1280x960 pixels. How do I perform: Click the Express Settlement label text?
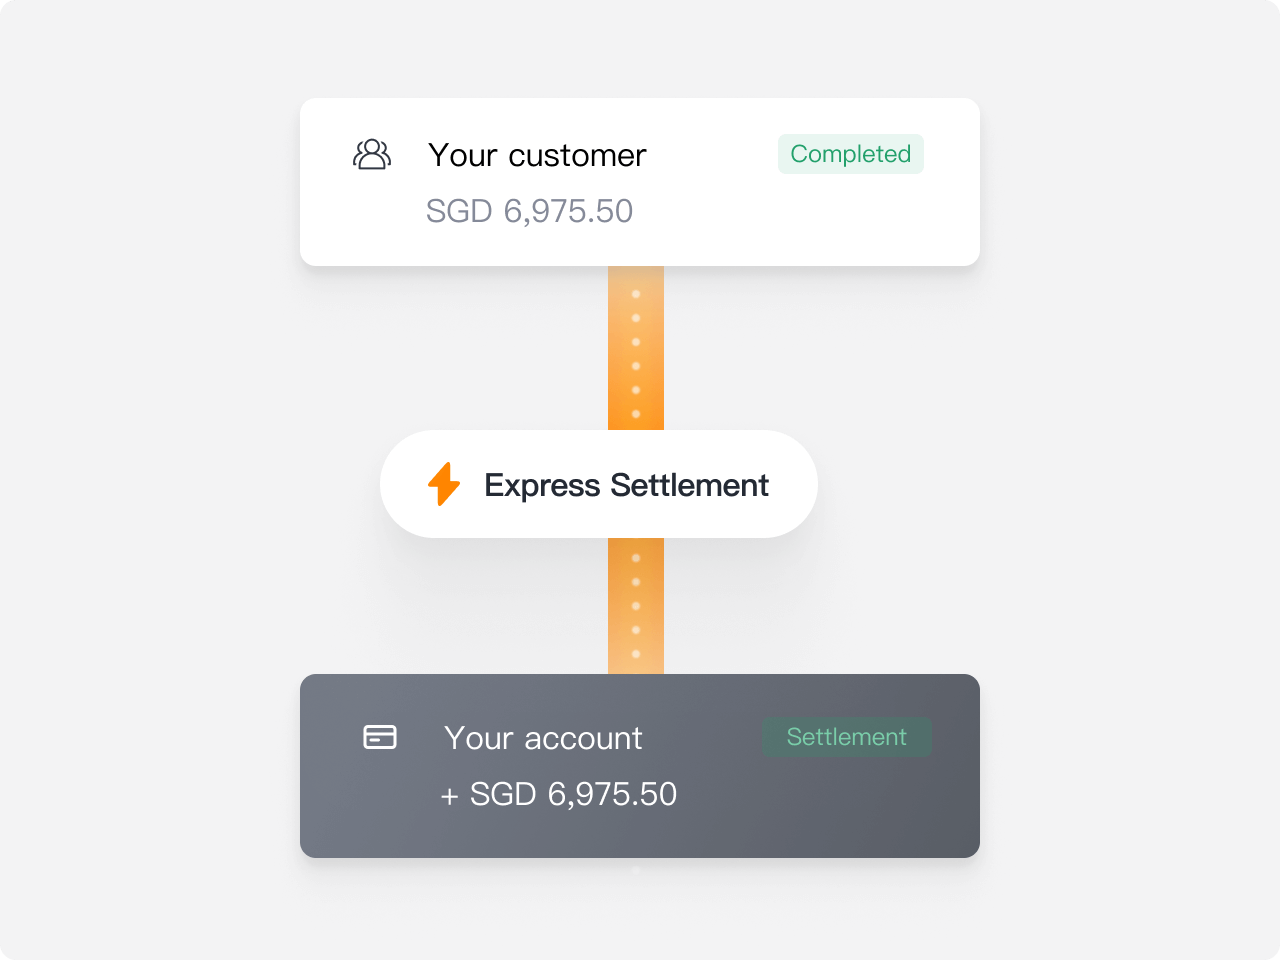click(x=627, y=485)
